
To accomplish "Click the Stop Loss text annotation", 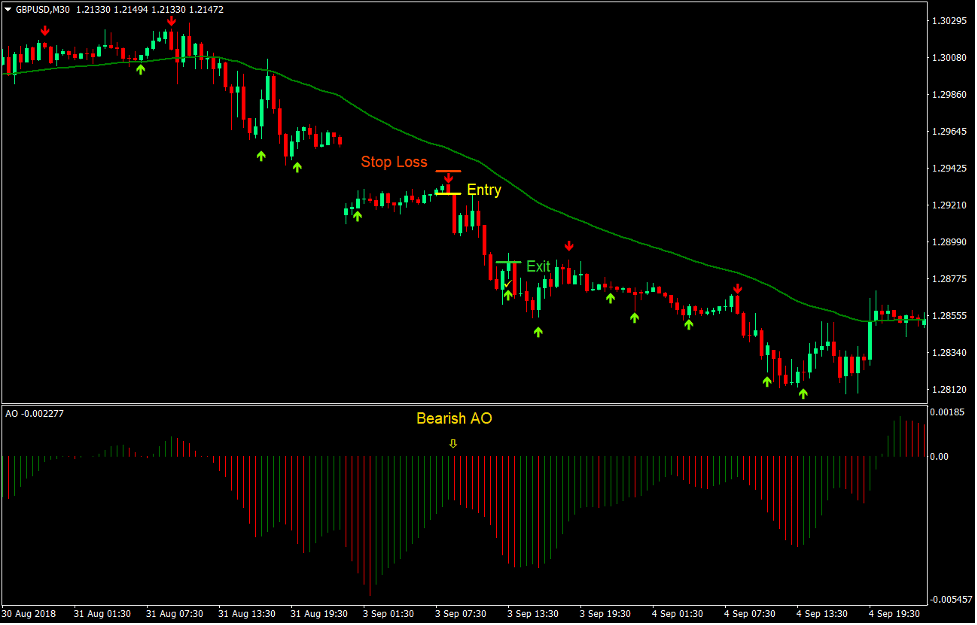I will tap(394, 162).
